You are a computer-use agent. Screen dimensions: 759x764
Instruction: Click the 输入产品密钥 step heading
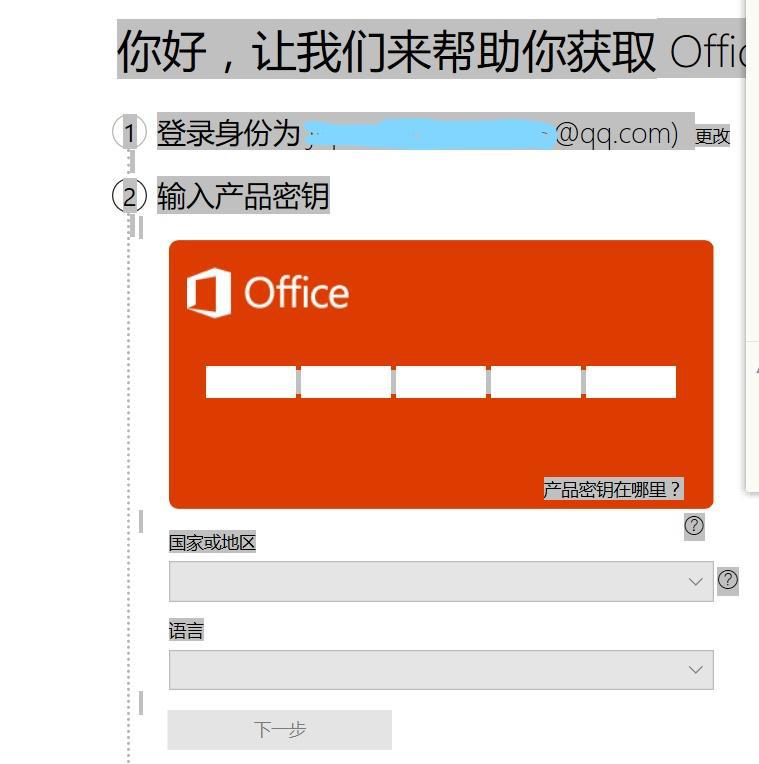tap(243, 195)
